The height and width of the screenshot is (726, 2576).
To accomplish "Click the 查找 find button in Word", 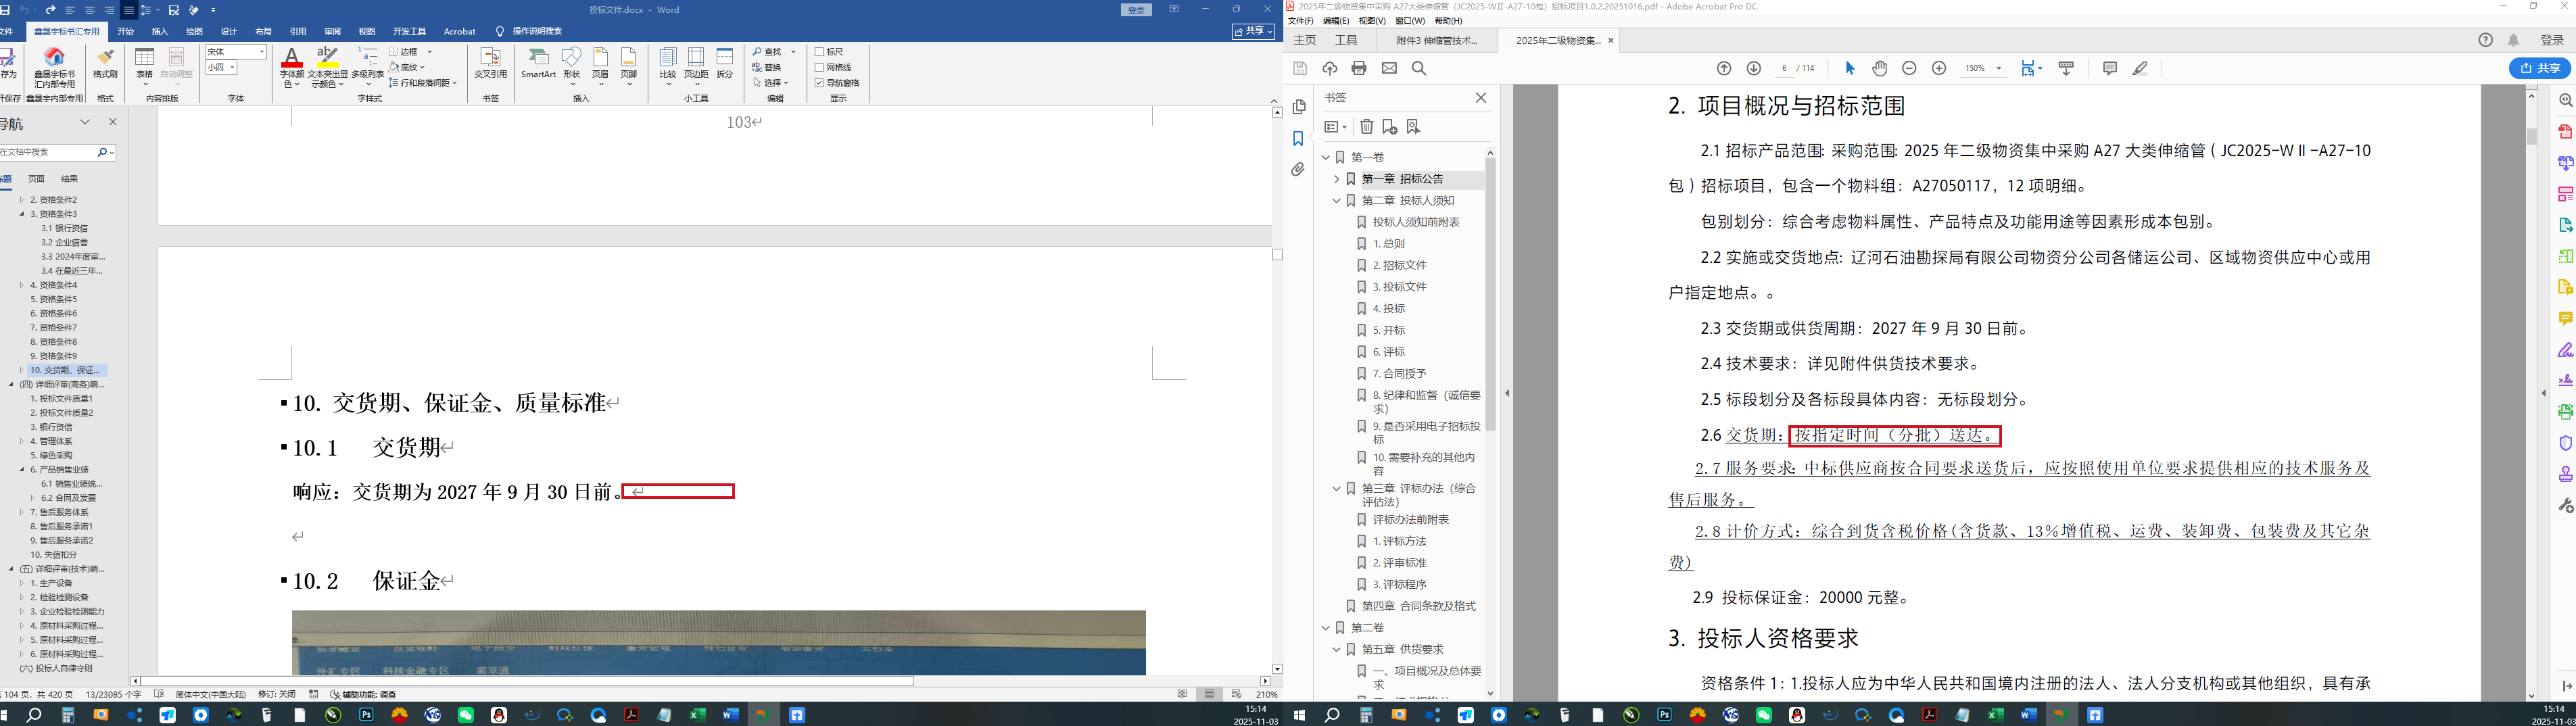I will coord(767,52).
